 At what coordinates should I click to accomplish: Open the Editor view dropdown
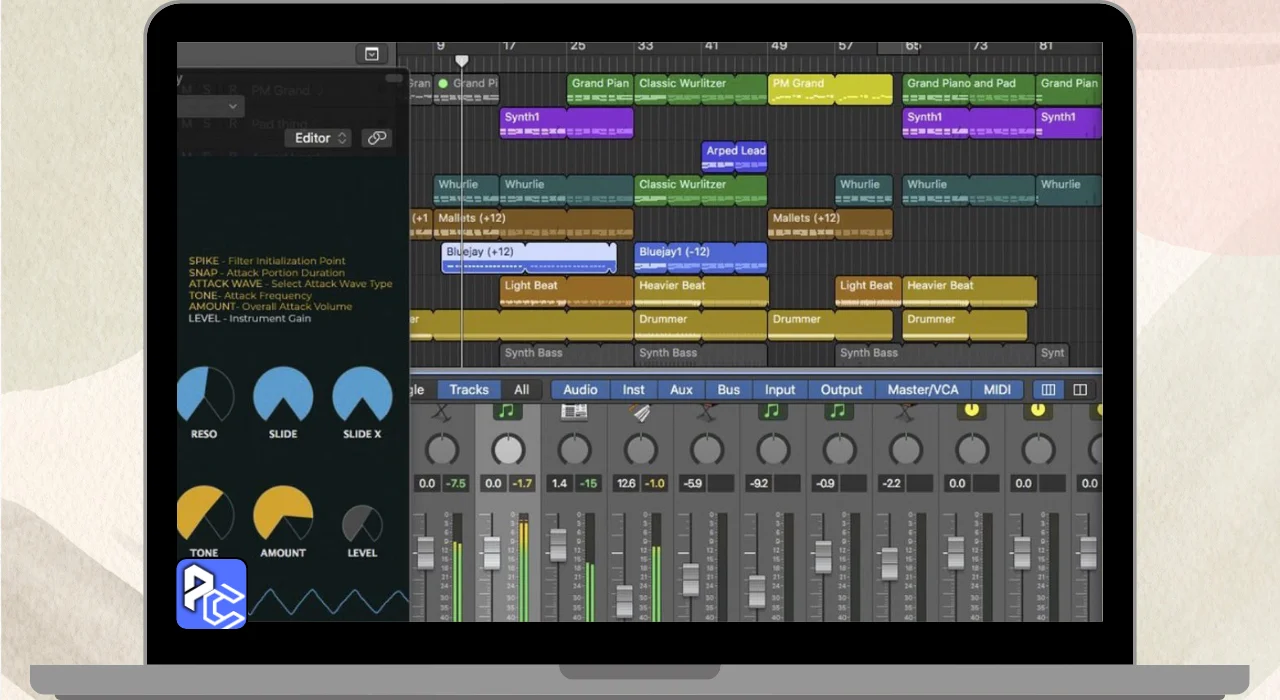(320, 138)
